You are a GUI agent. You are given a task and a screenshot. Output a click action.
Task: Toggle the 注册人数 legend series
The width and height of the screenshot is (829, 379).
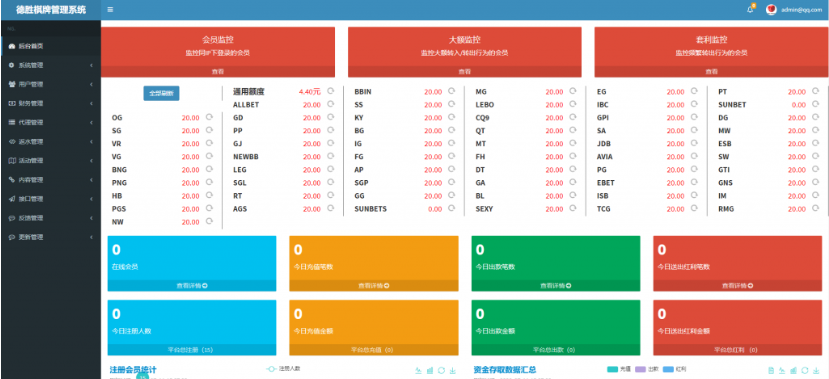point(283,368)
